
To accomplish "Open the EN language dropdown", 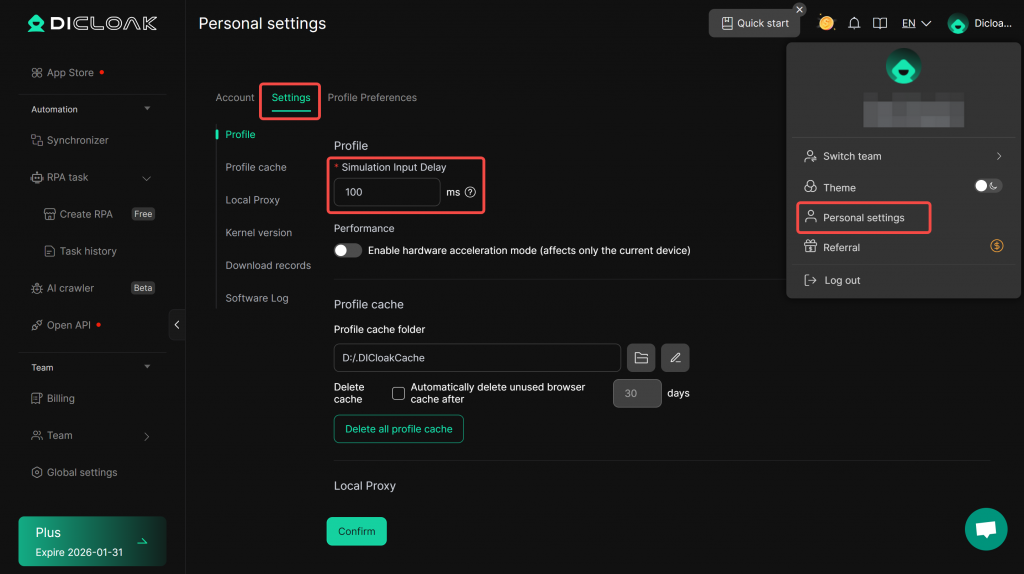I will [x=916, y=23].
